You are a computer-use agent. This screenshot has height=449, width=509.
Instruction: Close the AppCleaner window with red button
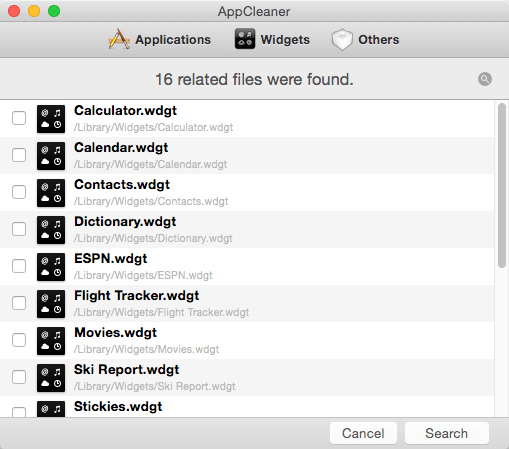[x=14, y=11]
